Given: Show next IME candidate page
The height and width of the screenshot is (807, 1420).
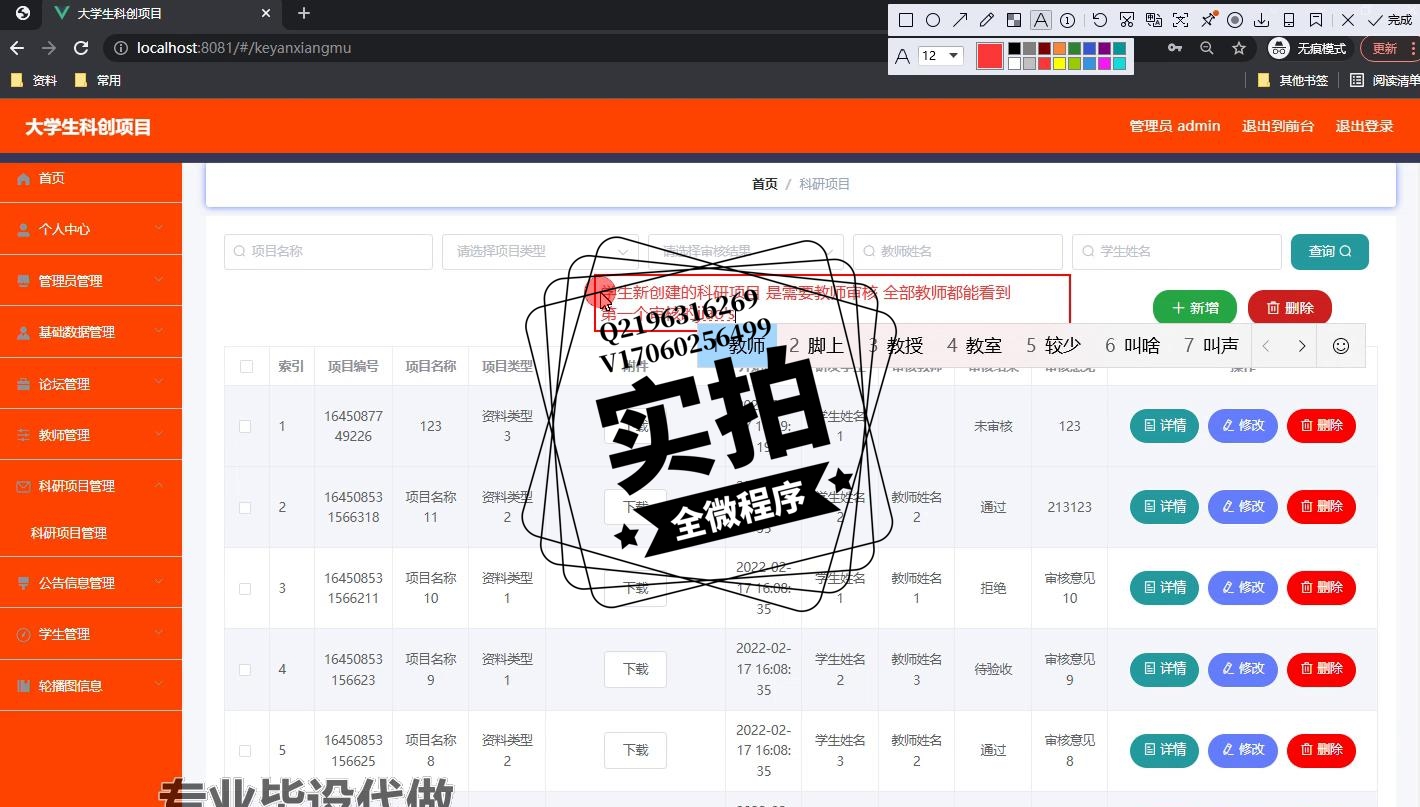Looking at the screenshot, I should click(1301, 346).
